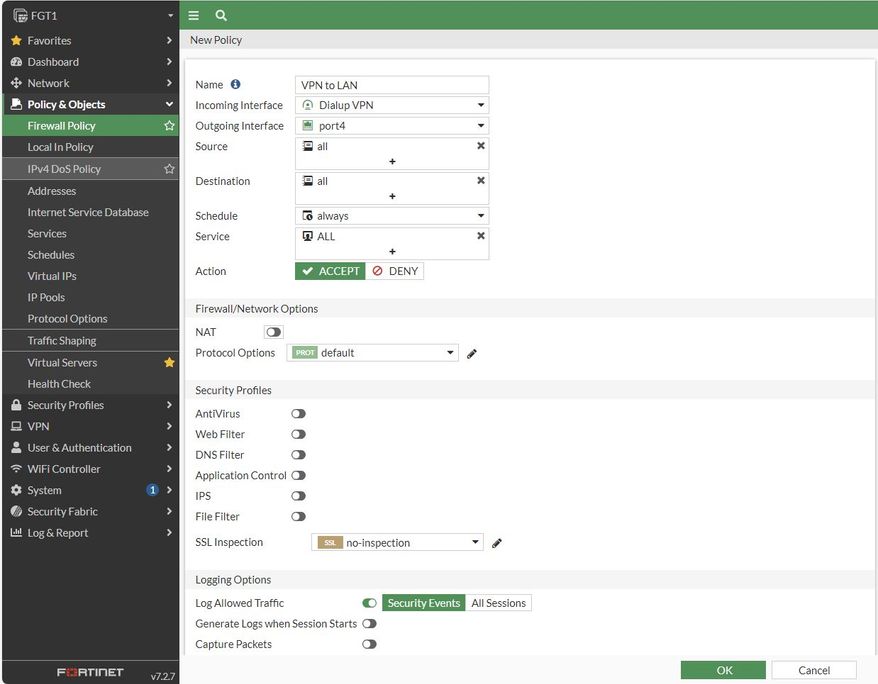Select the ACCEPT action

point(330,271)
